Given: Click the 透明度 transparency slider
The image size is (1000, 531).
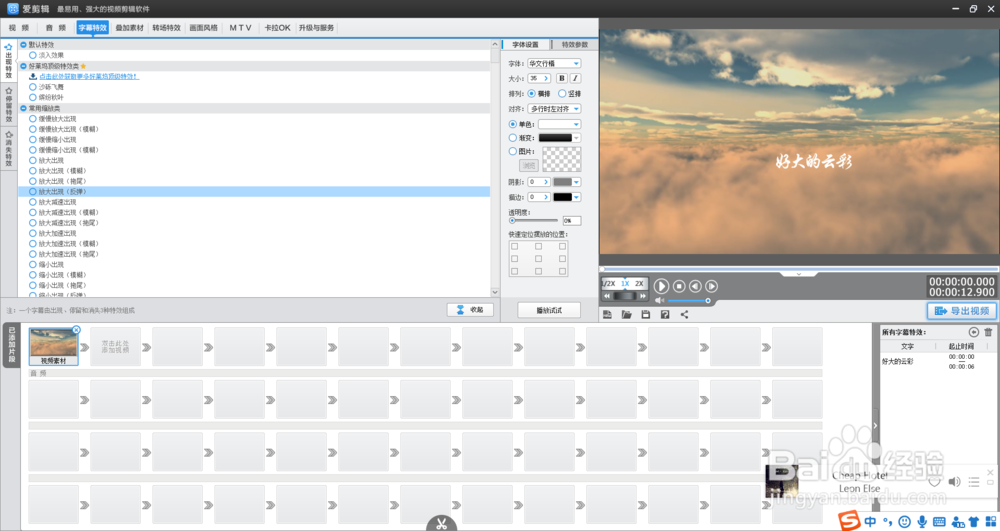Looking at the screenshot, I should coord(533,221).
